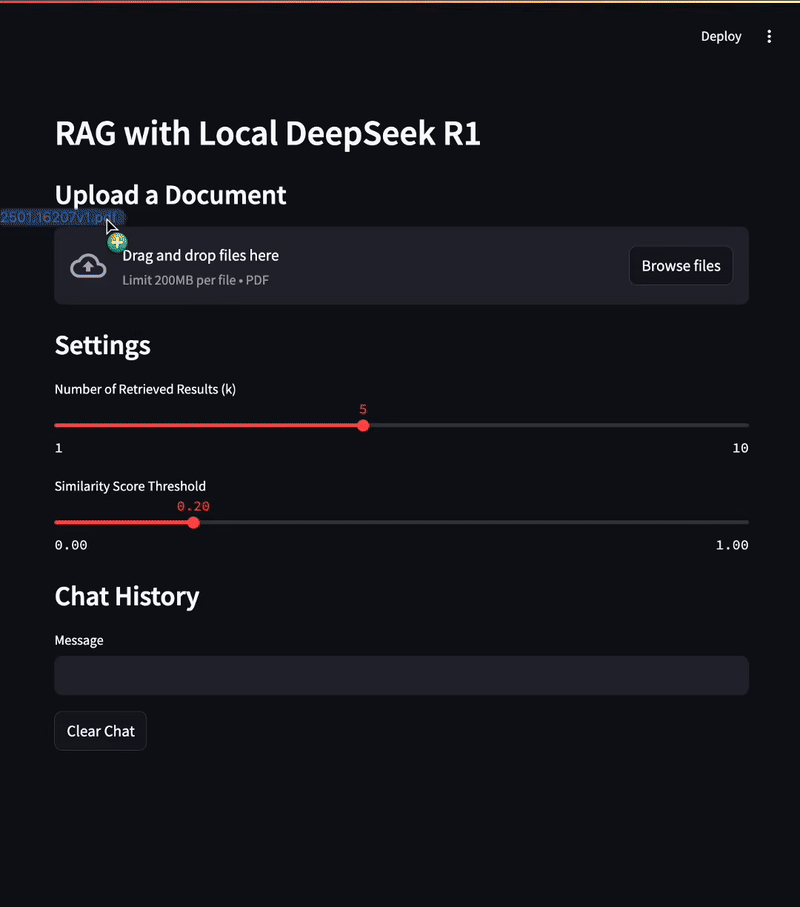Click the 'Limit 200MB per file • PDF' text
This screenshot has height=907, width=800.
pos(196,280)
